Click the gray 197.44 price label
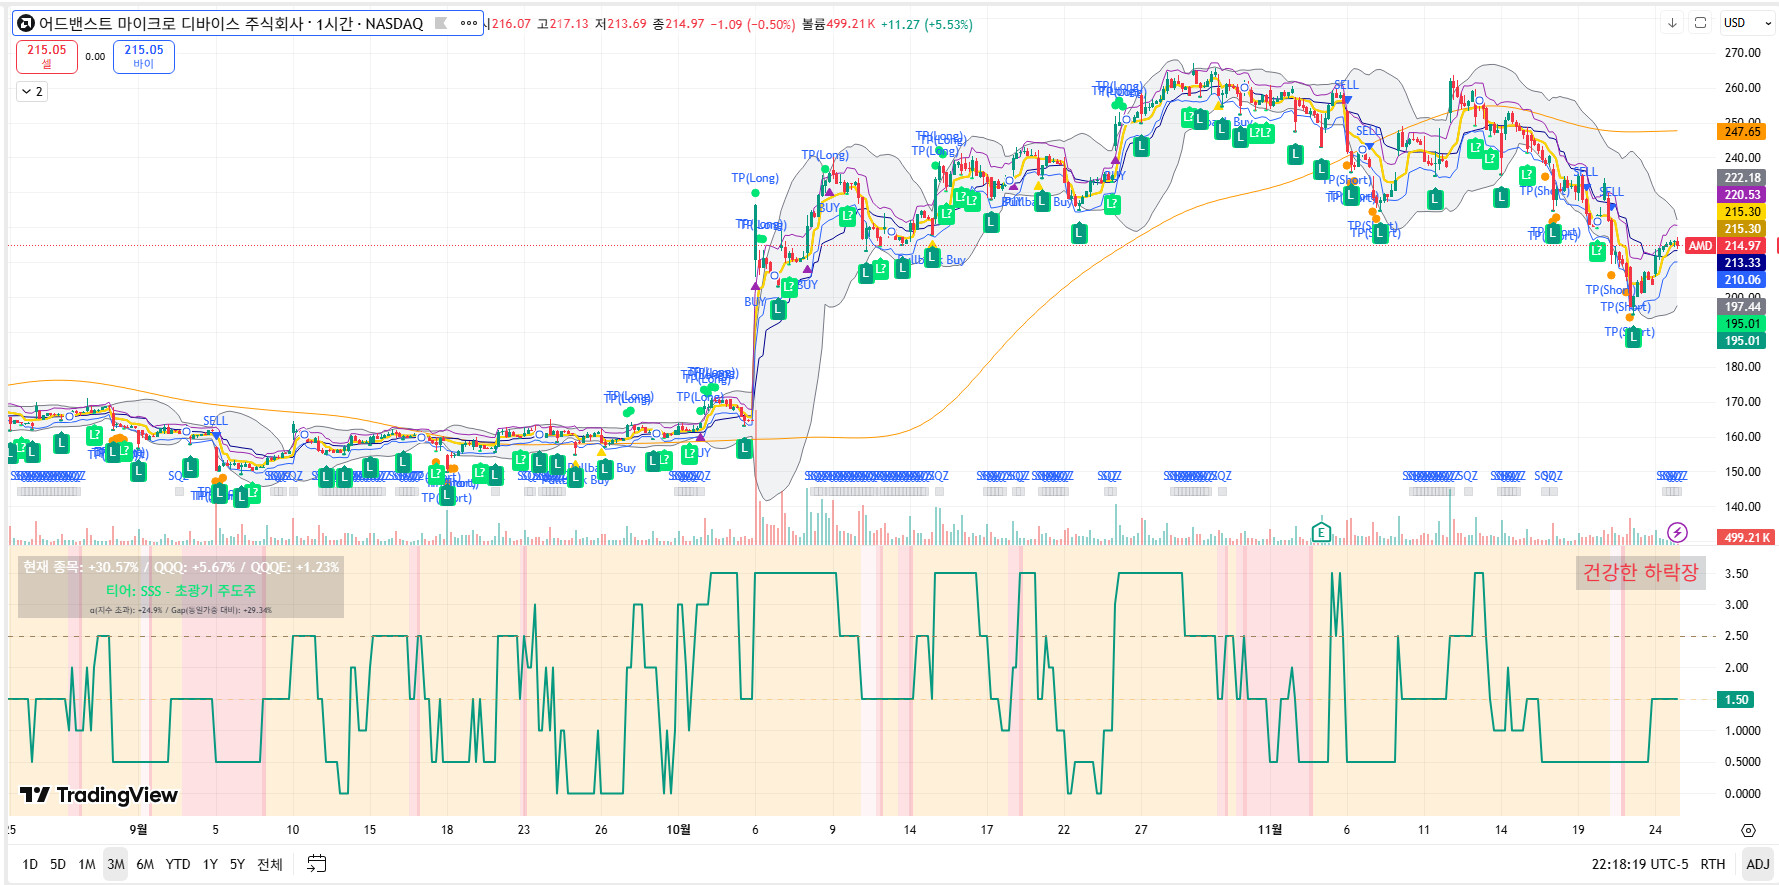This screenshot has height=885, width=1779. click(x=1742, y=307)
